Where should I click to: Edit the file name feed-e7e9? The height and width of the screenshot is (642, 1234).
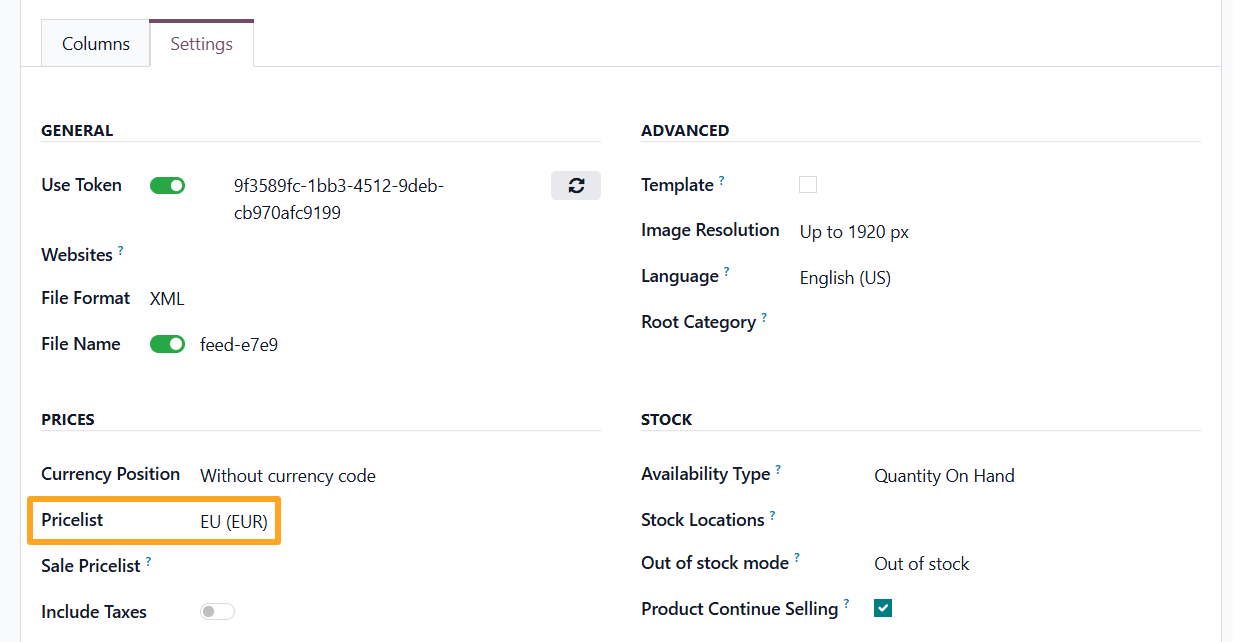coord(400,345)
